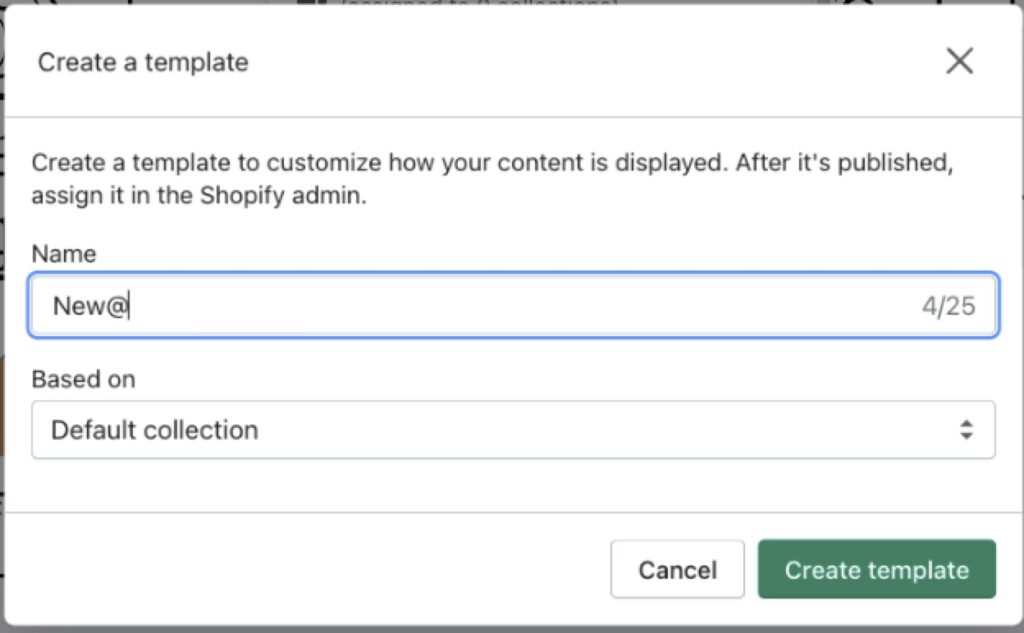Select the Default collection combo box

click(513, 430)
